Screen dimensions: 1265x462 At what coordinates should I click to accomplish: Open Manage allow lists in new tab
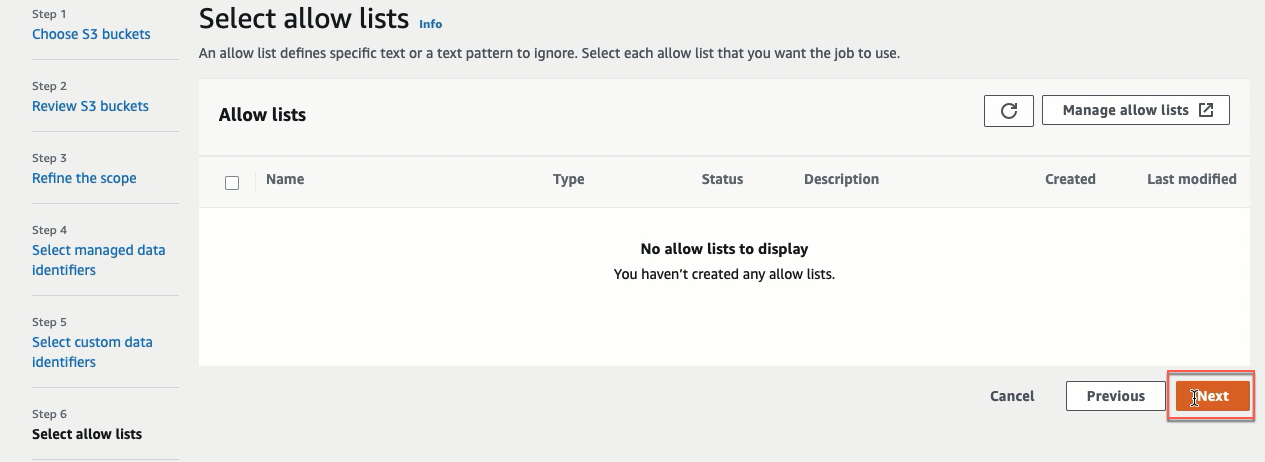pos(1136,111)
